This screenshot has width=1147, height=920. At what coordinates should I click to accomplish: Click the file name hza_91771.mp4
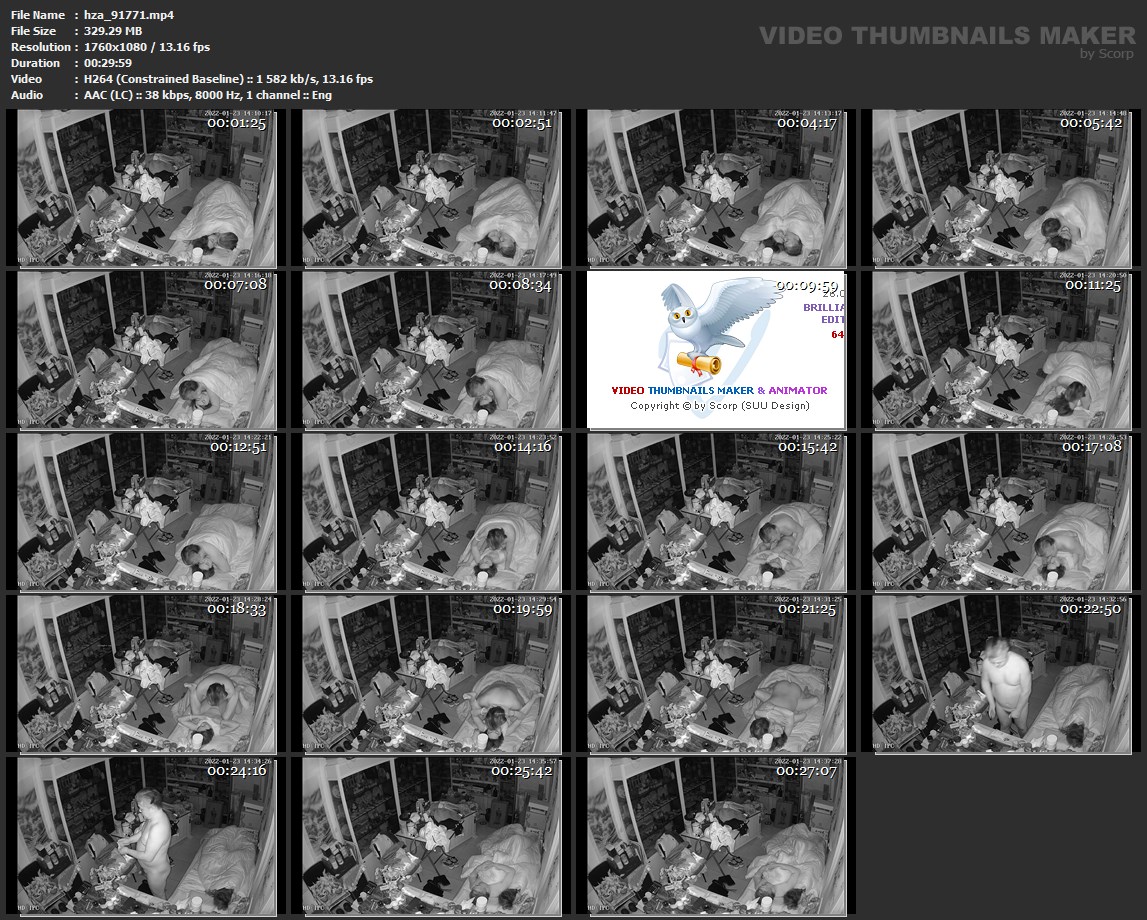click(129, 15)
